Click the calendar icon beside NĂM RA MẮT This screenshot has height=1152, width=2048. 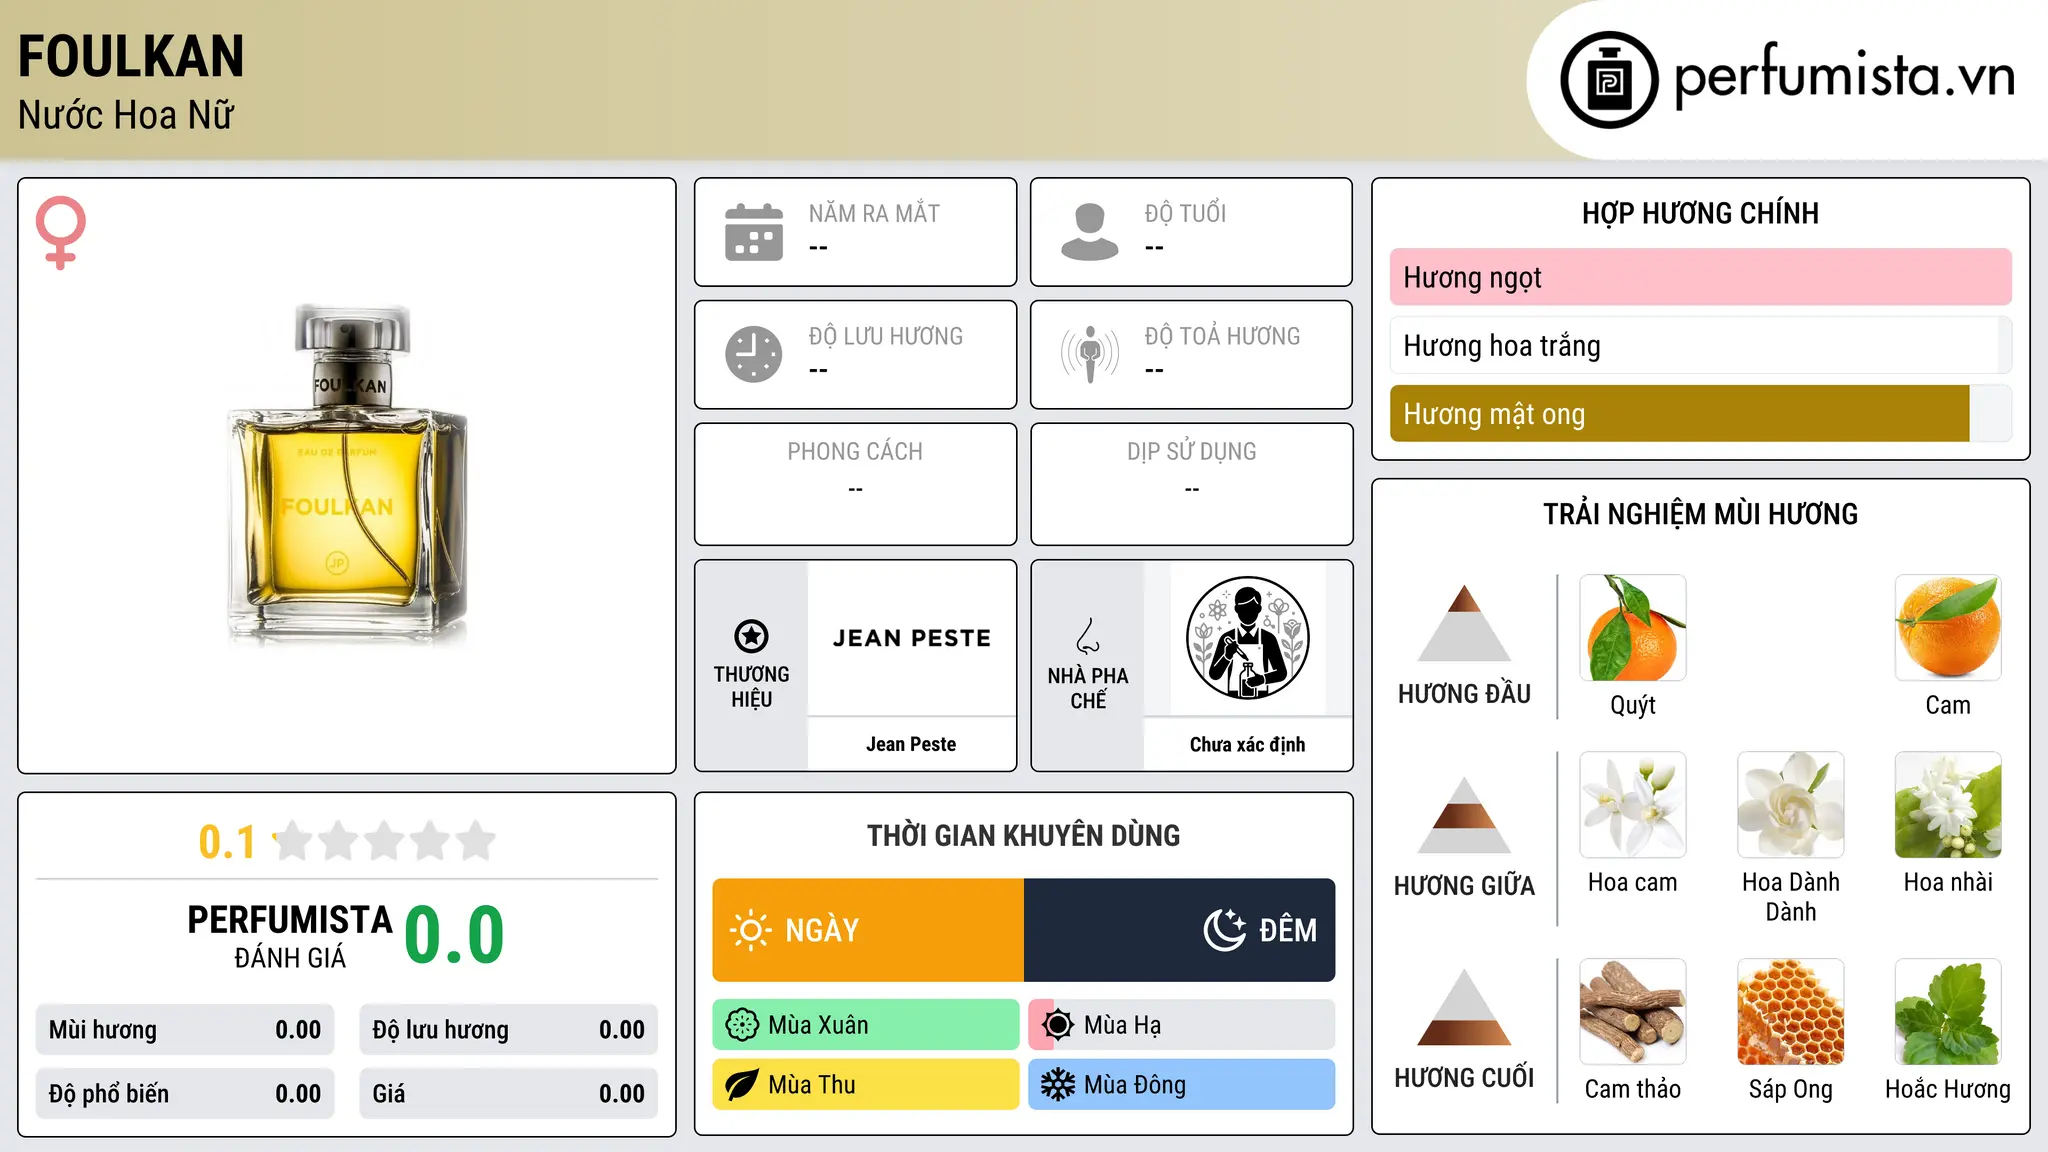pos(754,232)
